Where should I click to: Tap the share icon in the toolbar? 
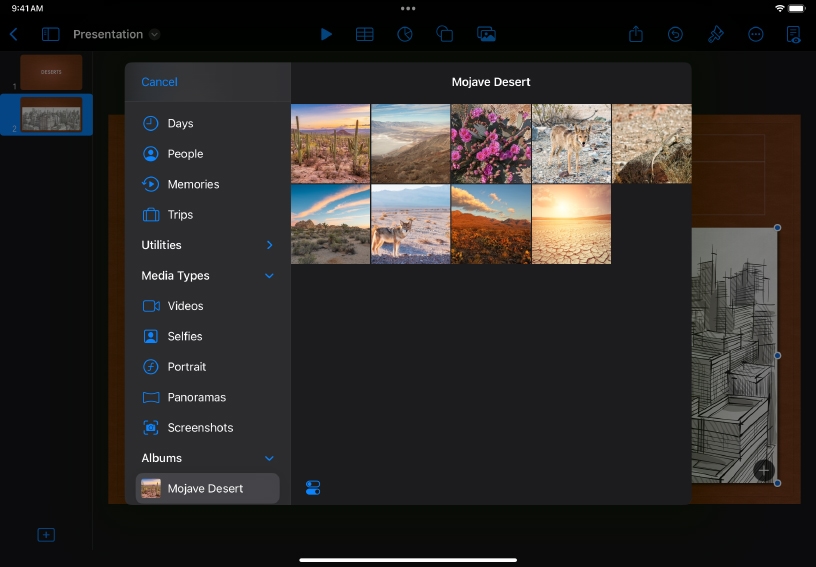[636, 34]
